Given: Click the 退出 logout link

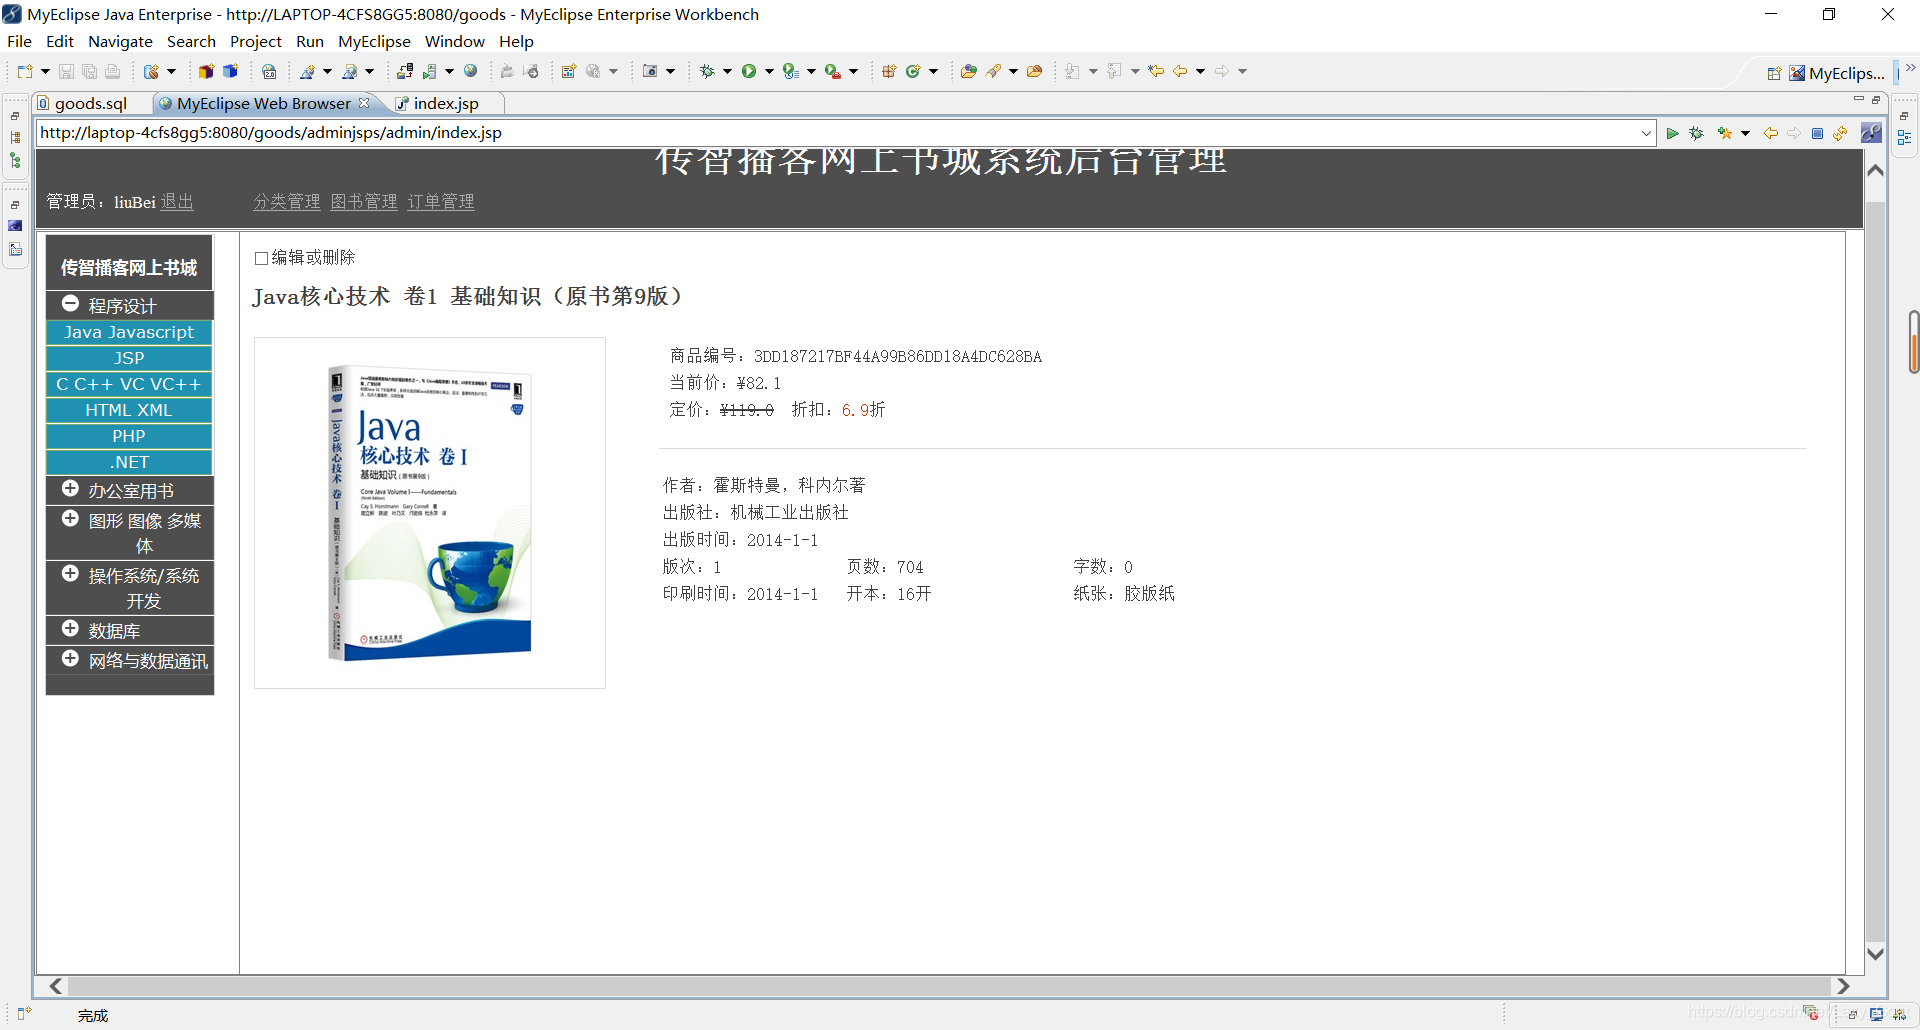Looking at the screenshot, I should pos(176,201).
